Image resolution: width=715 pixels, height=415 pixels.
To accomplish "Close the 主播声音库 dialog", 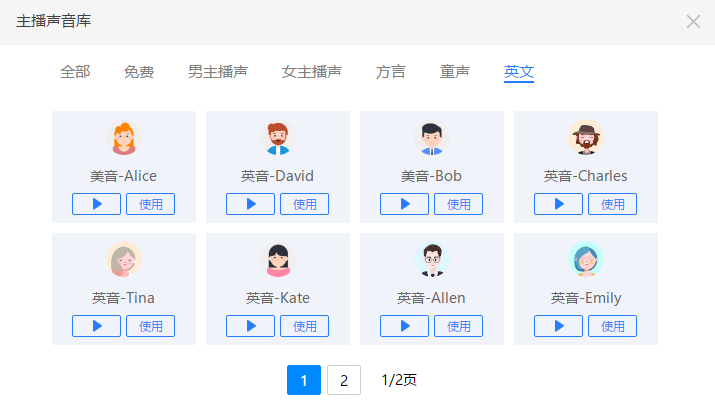I will pyautogui.click(x=693, y=21).
